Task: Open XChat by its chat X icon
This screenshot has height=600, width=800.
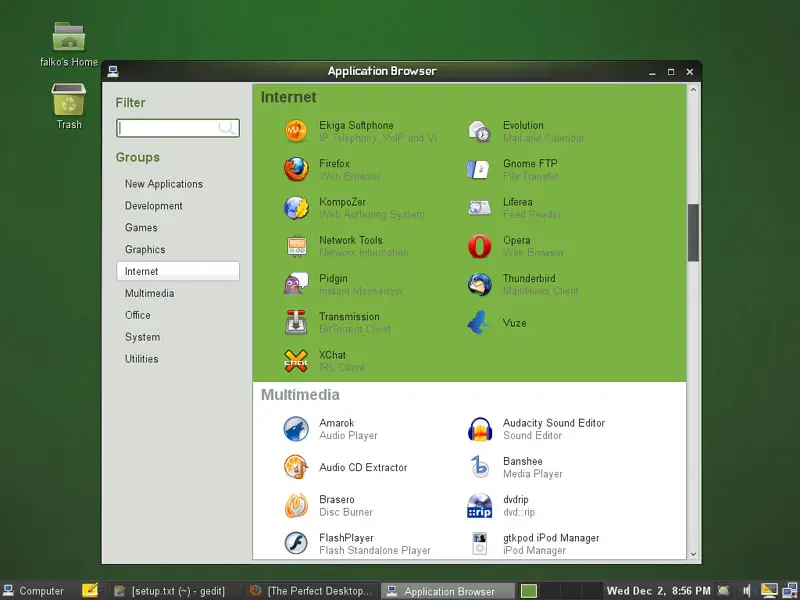Action: 296,361
